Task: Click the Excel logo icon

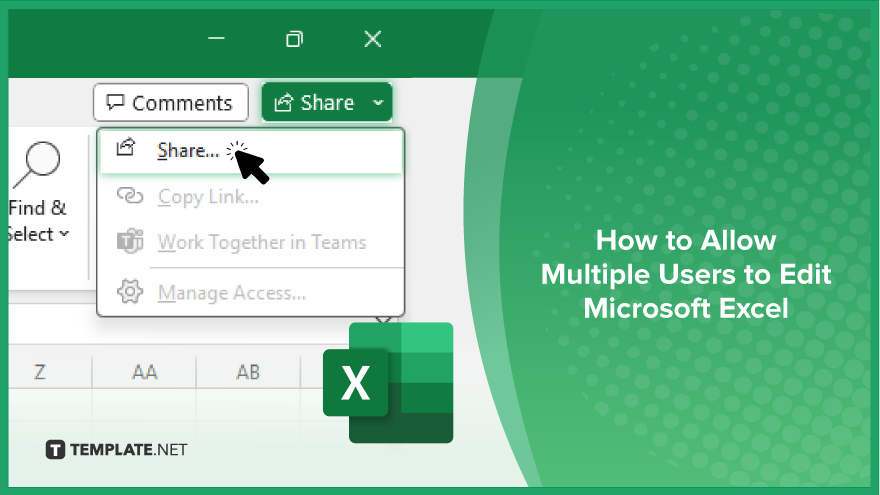Action: (x=388, y=383)
